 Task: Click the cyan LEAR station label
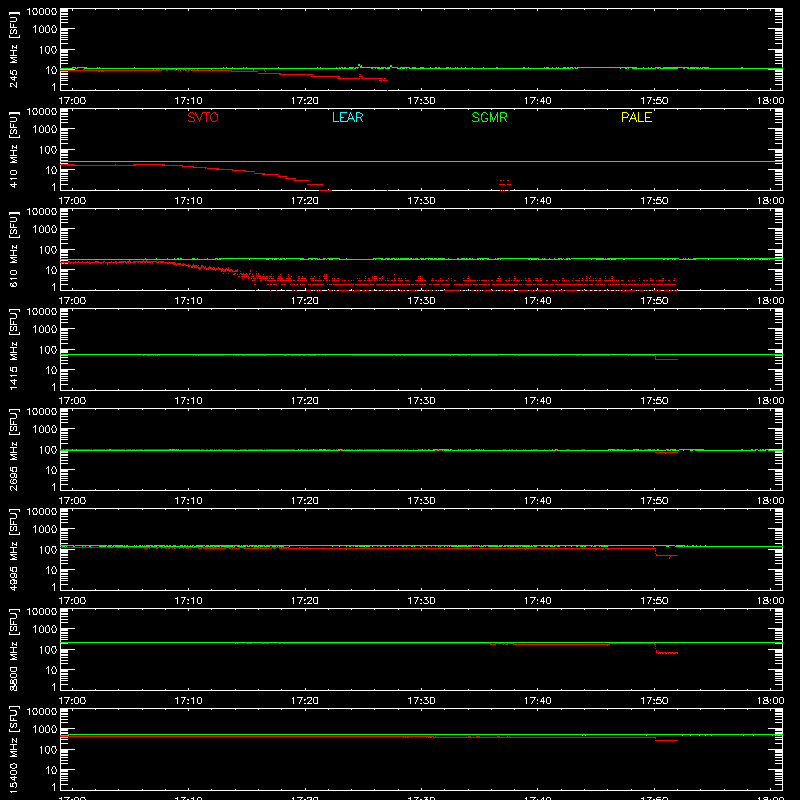(347, 117)
